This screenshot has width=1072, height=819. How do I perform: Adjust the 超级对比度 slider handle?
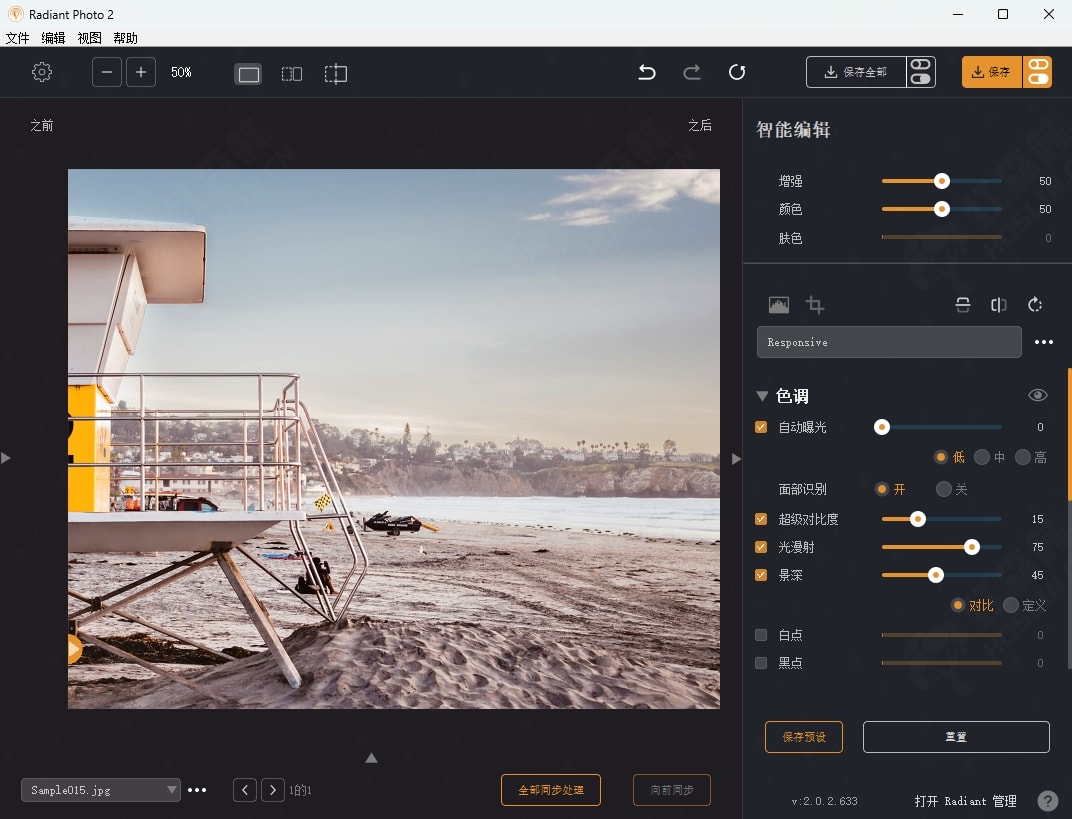click(917, 519)
